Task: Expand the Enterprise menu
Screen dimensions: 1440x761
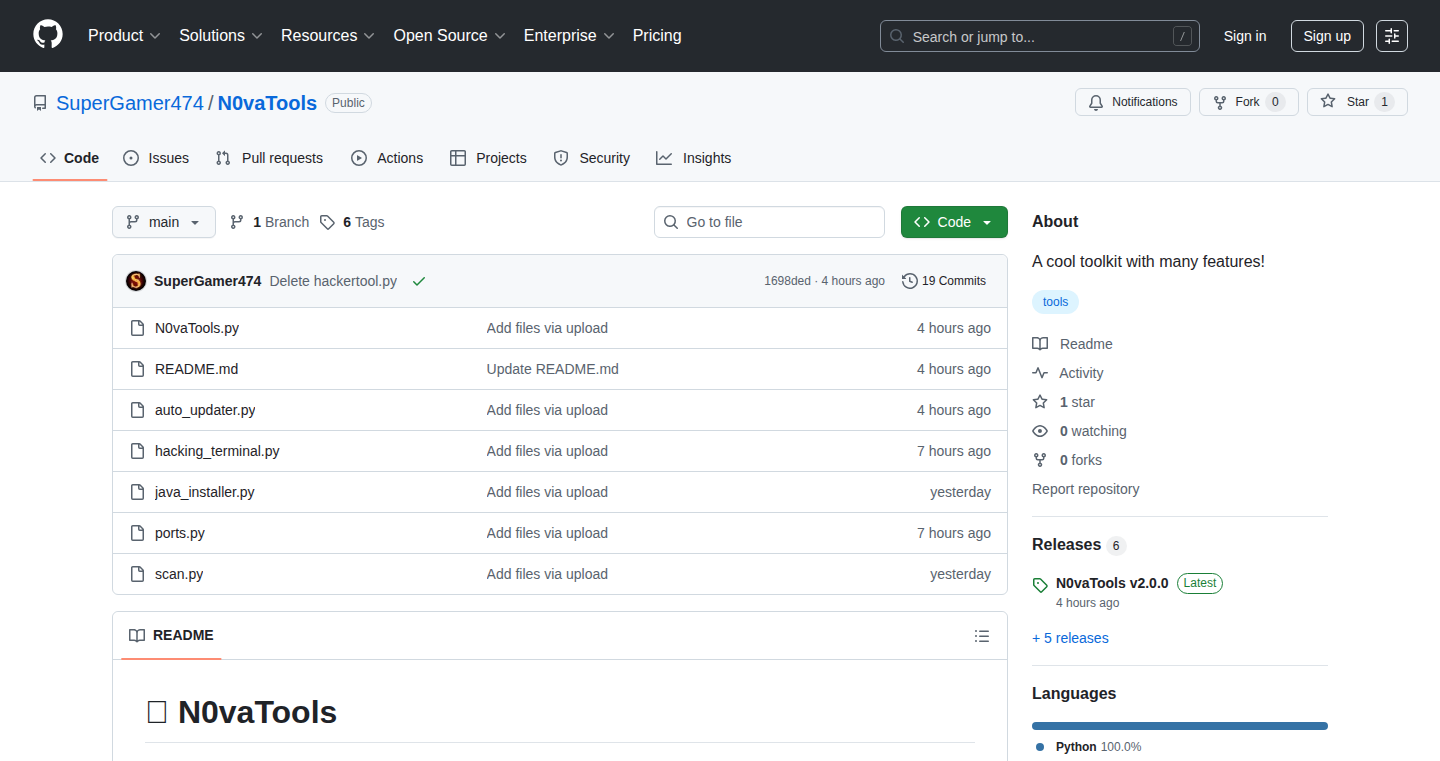Action: click(569, 35)
